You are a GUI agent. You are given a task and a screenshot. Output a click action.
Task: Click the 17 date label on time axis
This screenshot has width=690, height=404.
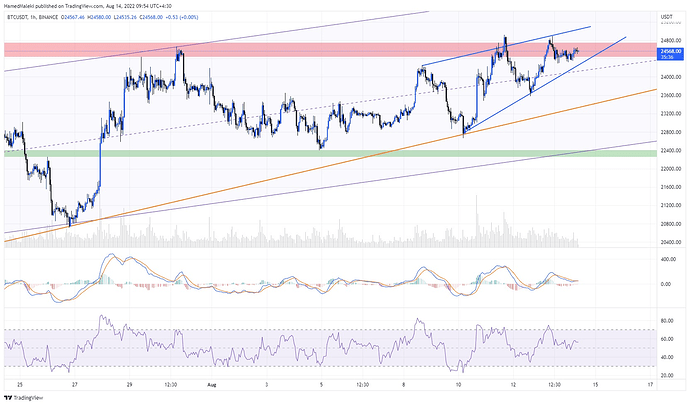pyautogui.click(x=650, y=383)
